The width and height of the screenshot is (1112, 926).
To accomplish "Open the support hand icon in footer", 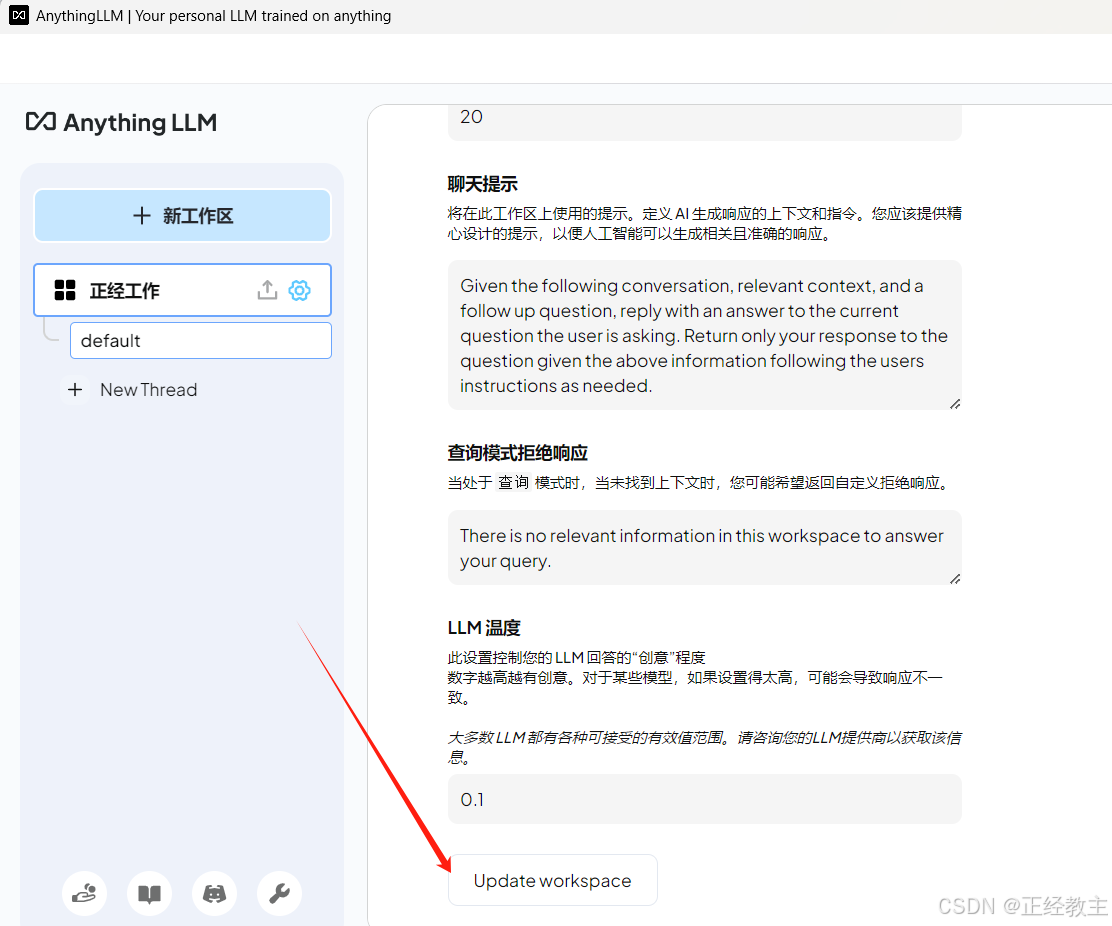I will tap(84, 893).
